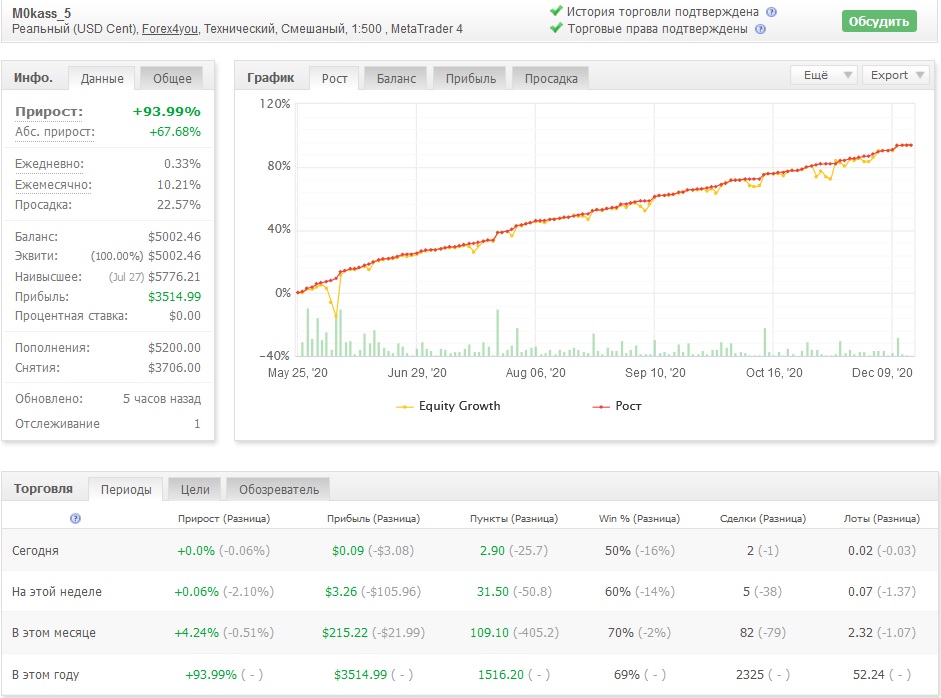This screenshot has height=698, width=941.
Task: Select the Баланс chart tab
Action: tap(396, 79)
